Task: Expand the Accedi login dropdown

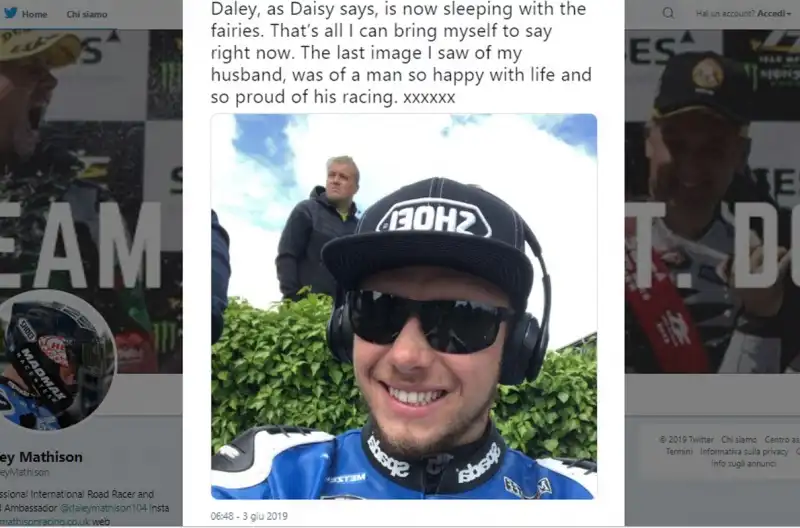Action: [774, 14]
